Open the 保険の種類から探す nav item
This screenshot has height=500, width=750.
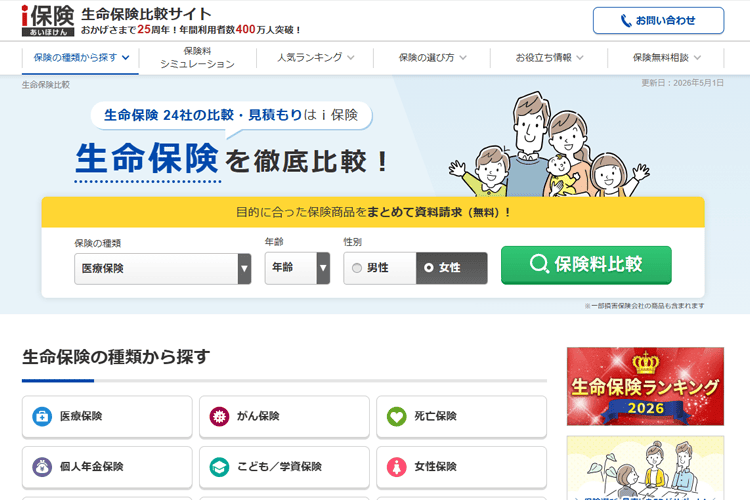click(x=80, y=58)
